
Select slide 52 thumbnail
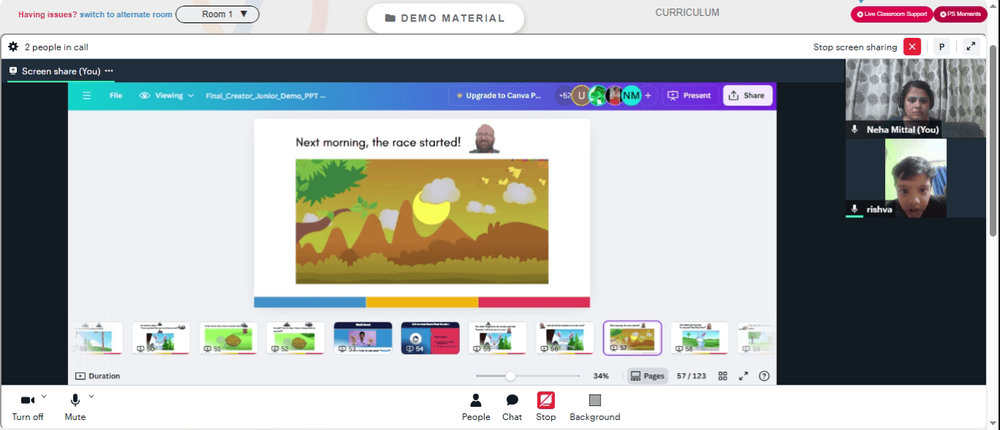tap(295, 337)
